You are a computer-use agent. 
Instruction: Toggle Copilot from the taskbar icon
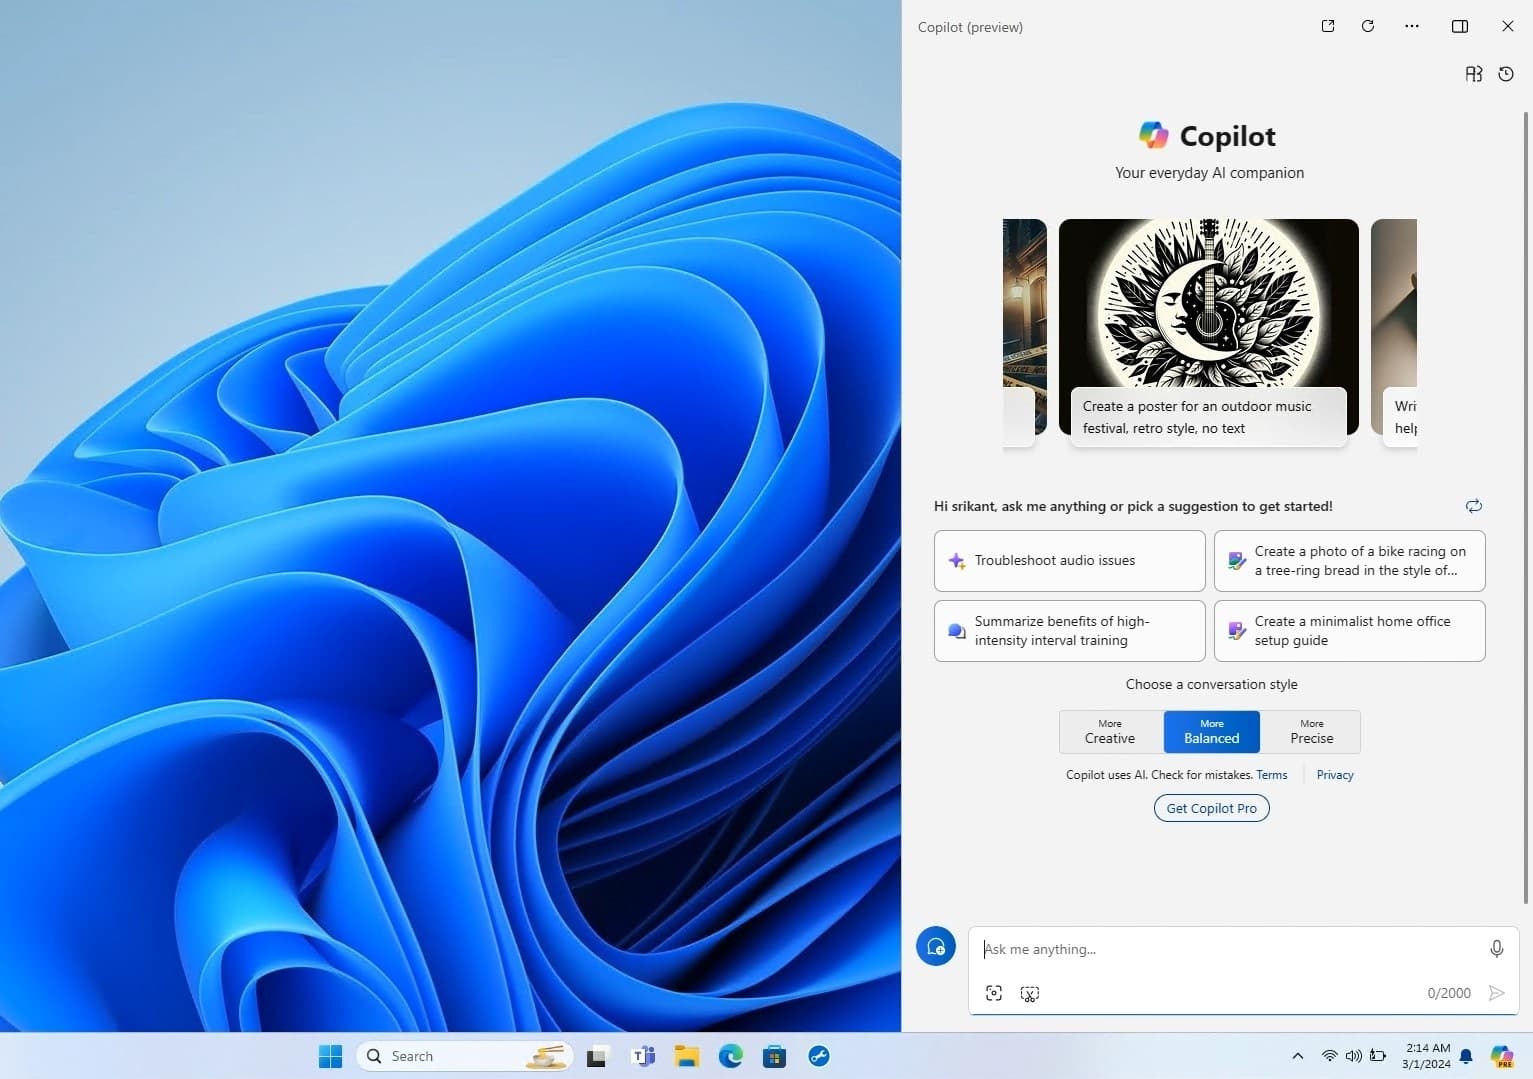point(1502,1056)
